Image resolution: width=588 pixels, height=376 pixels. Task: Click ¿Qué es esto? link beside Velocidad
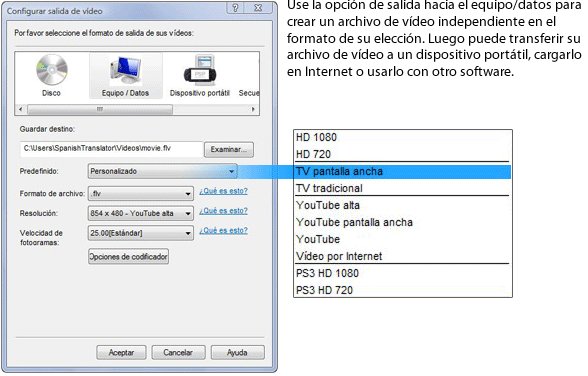click(223, 231)
